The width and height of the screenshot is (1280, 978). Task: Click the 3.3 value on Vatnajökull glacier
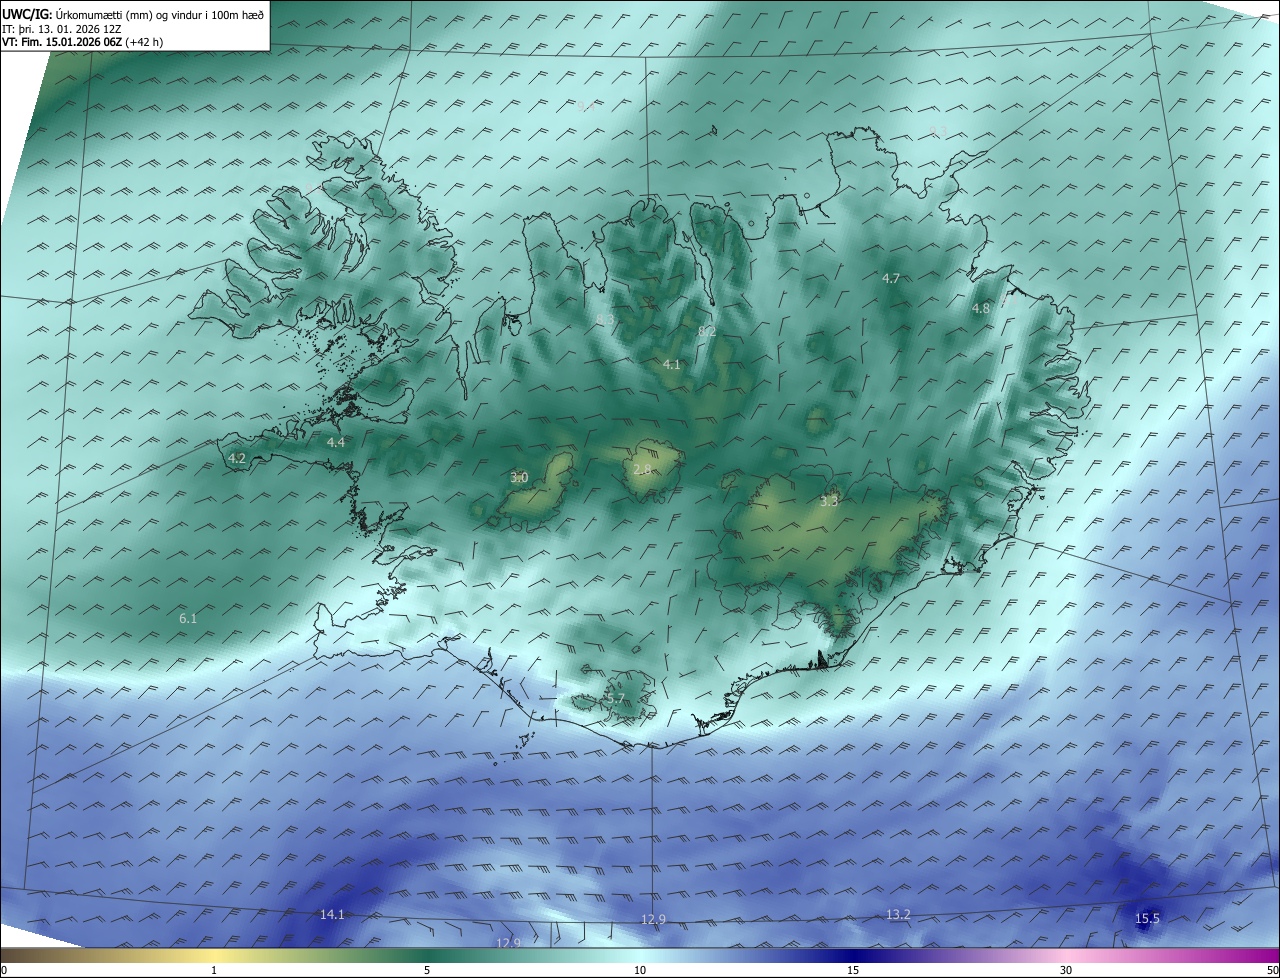click(x=829, y=501)
